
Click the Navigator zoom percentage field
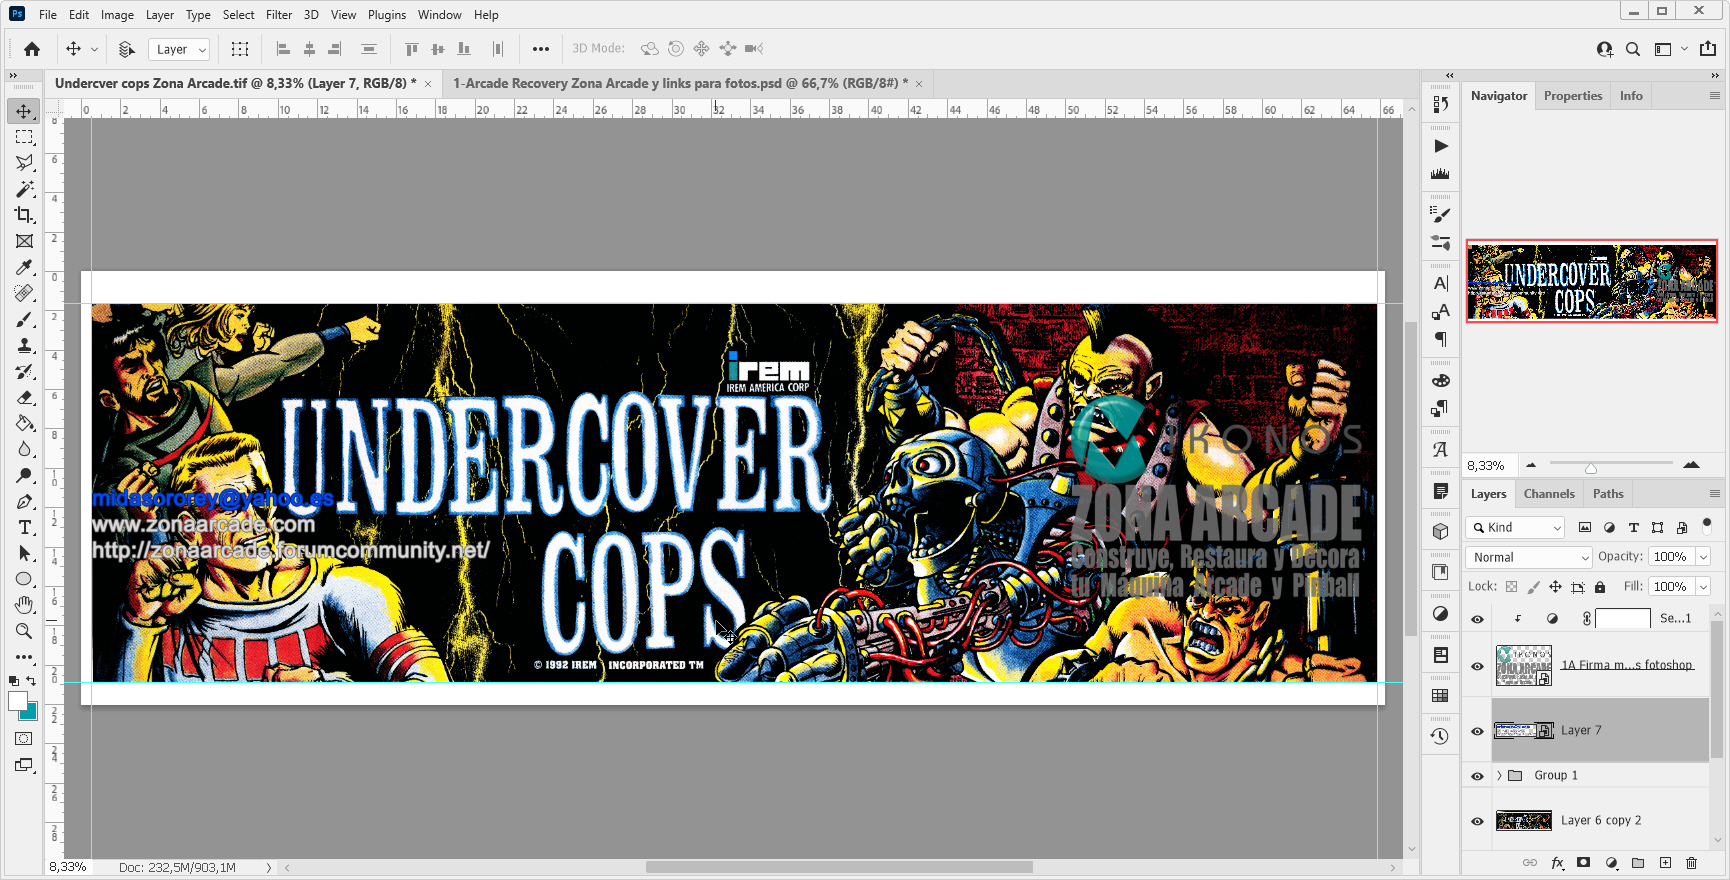point(1490,466)
